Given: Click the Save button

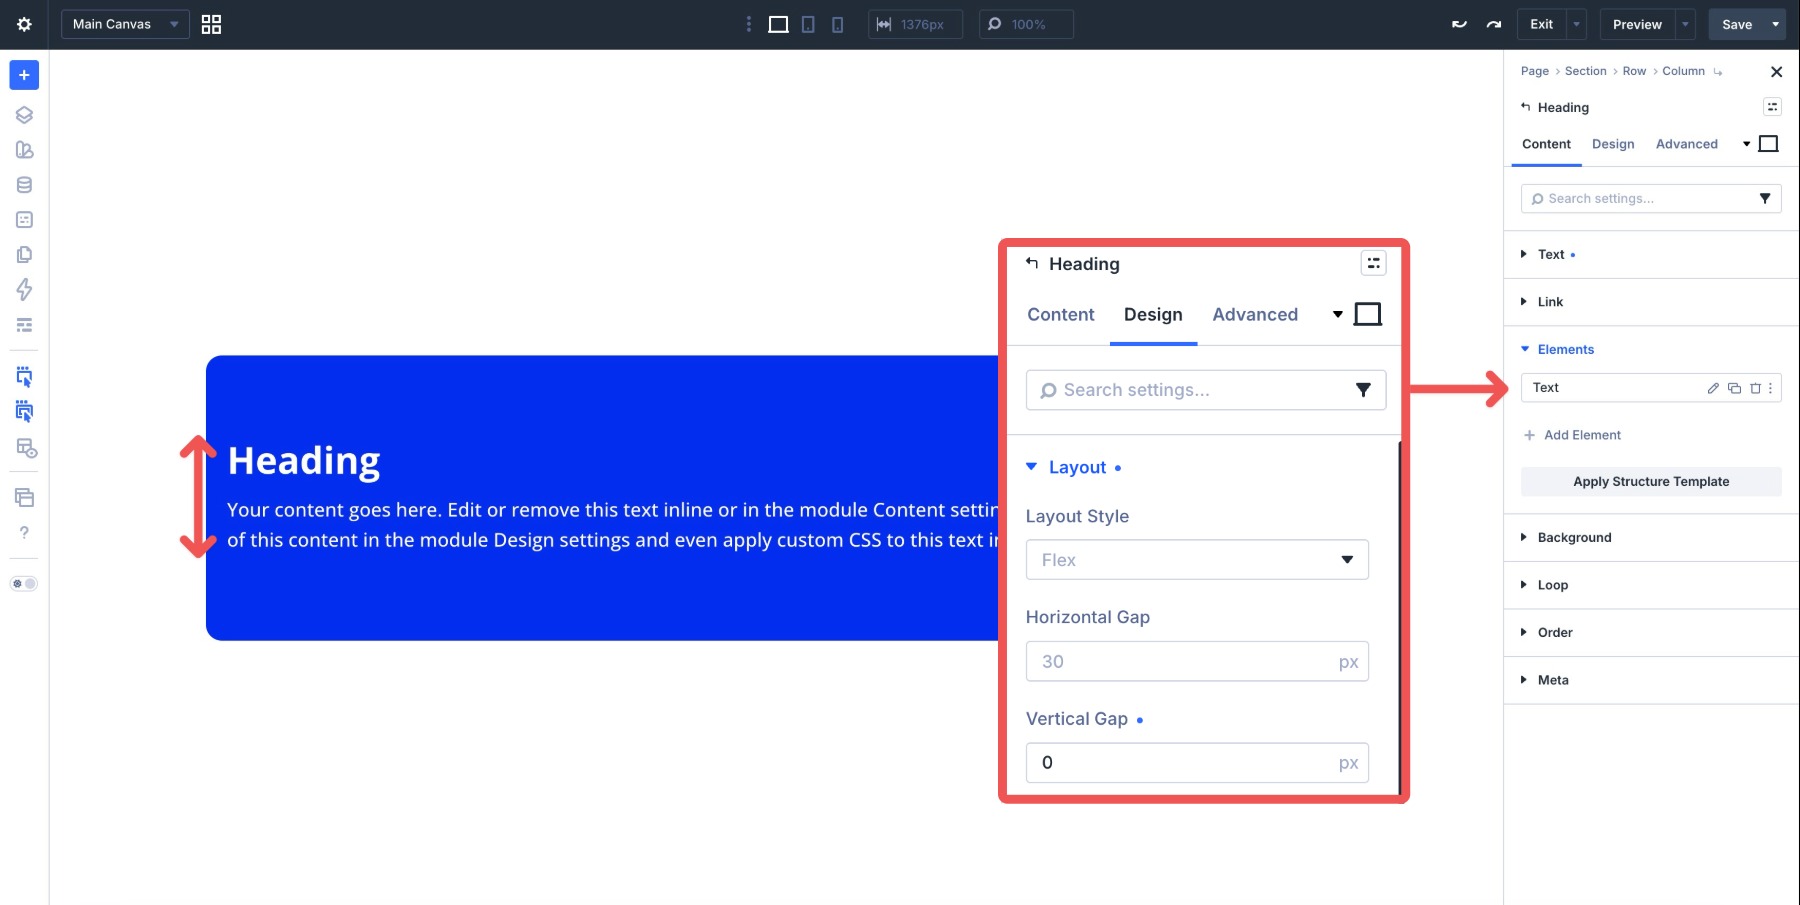Looking at the screenshot, I should point(1737,24).
